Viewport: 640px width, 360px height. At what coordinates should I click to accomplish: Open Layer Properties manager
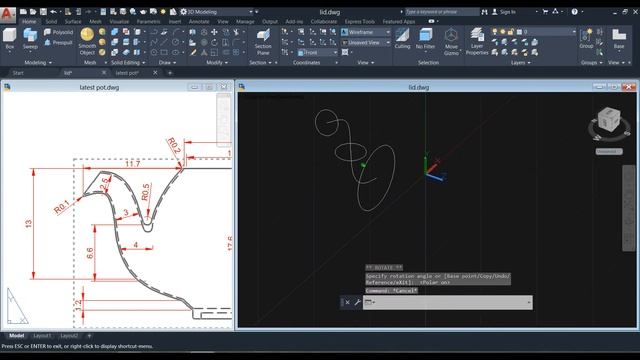click(x=476, y=41)
